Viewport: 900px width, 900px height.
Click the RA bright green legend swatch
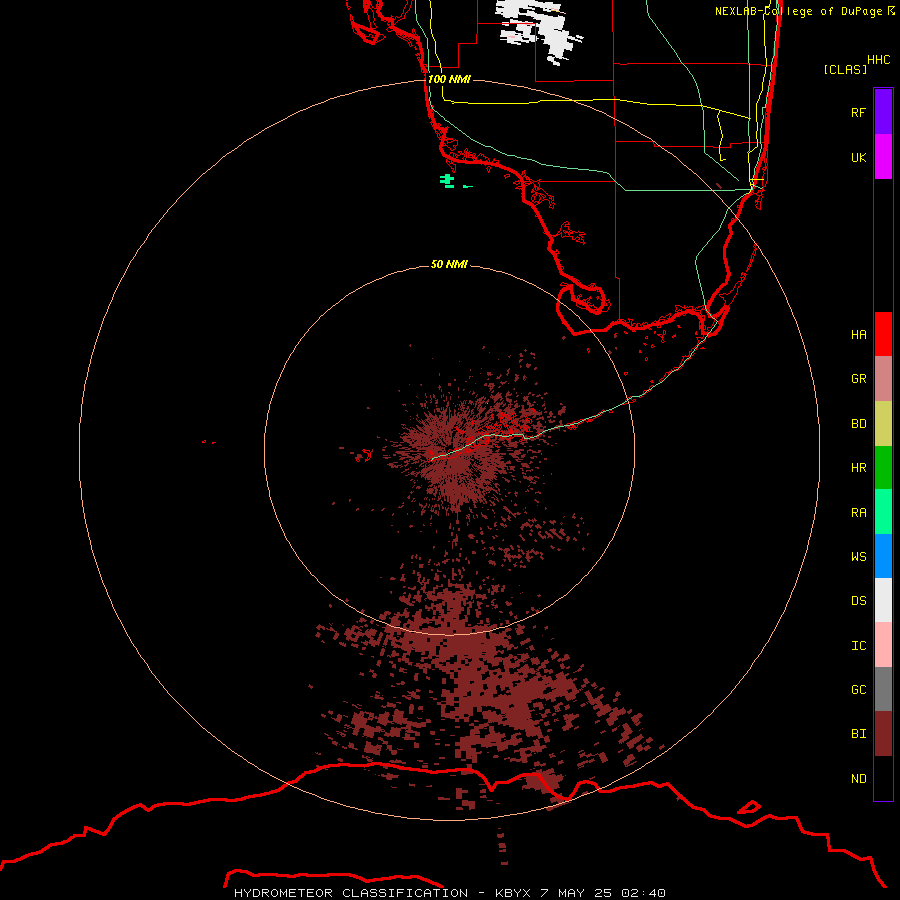[x=883, y=512]
